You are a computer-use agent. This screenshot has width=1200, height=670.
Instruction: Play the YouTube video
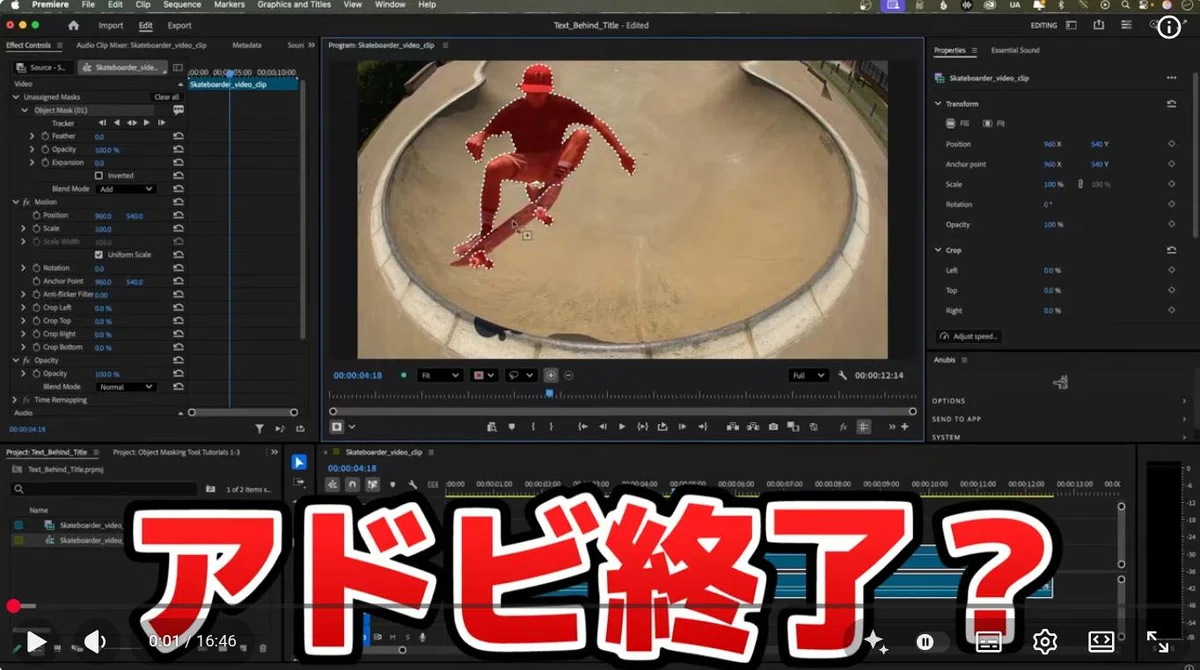(36, 641)
